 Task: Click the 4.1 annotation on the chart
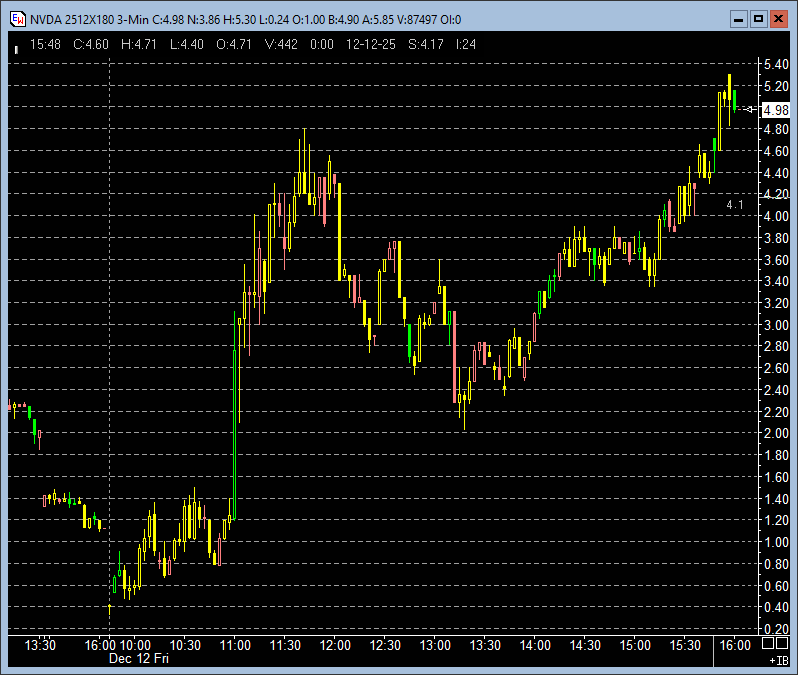(735, 204)
